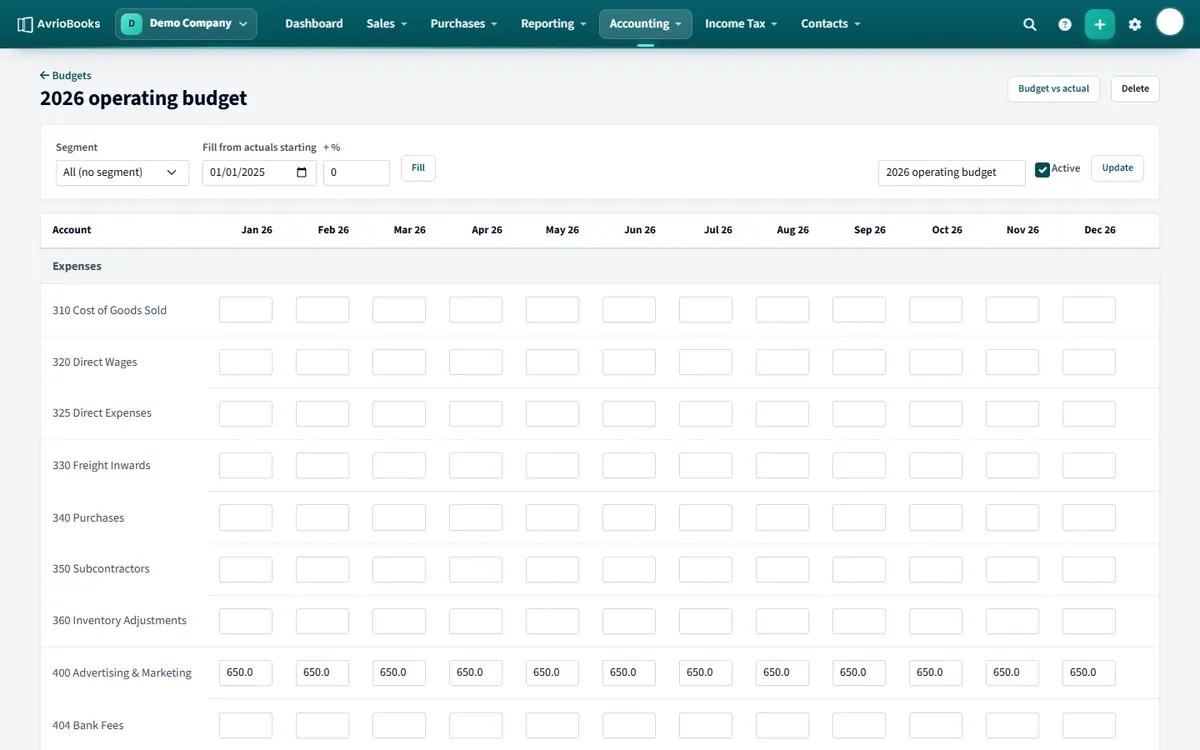Expand the Income Tax menu

point(741,24)
